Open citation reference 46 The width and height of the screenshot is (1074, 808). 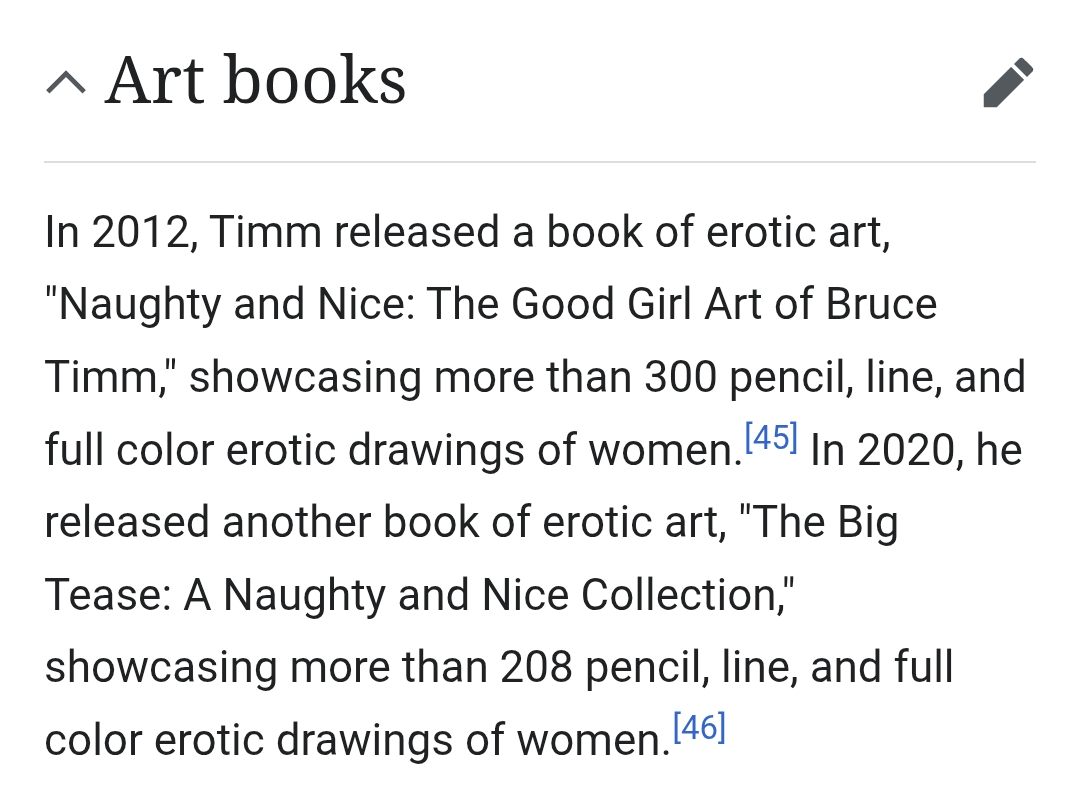click(x=698, y=728)
